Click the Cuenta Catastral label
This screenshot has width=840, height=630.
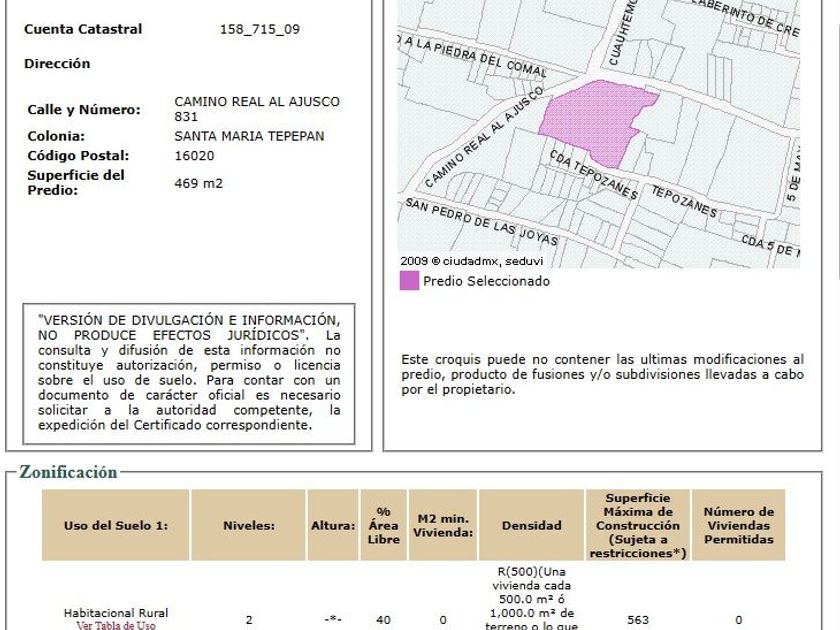(x=83, y=29)
